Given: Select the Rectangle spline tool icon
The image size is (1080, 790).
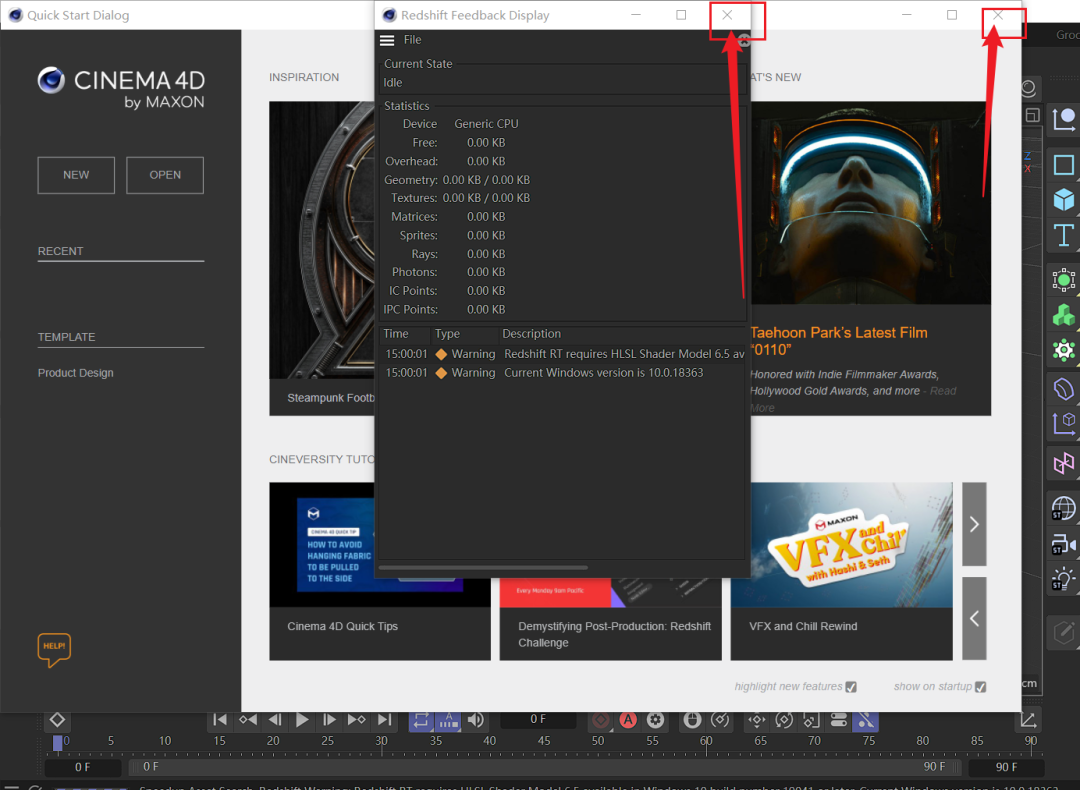Looking at the screenshot, I should 1063,165.
